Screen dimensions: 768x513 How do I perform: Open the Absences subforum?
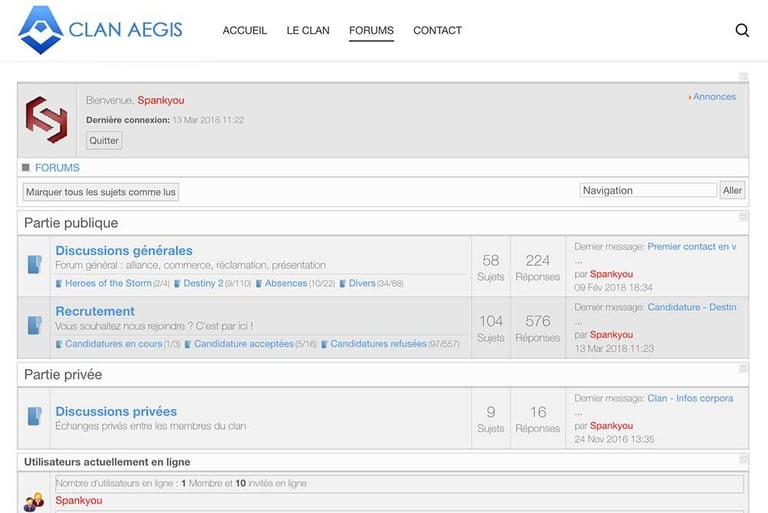pos(286,283)
